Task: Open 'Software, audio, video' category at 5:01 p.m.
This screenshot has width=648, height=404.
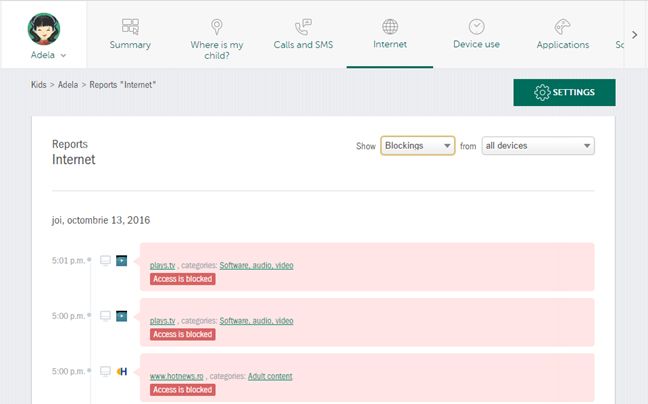Action: [256, 265]
